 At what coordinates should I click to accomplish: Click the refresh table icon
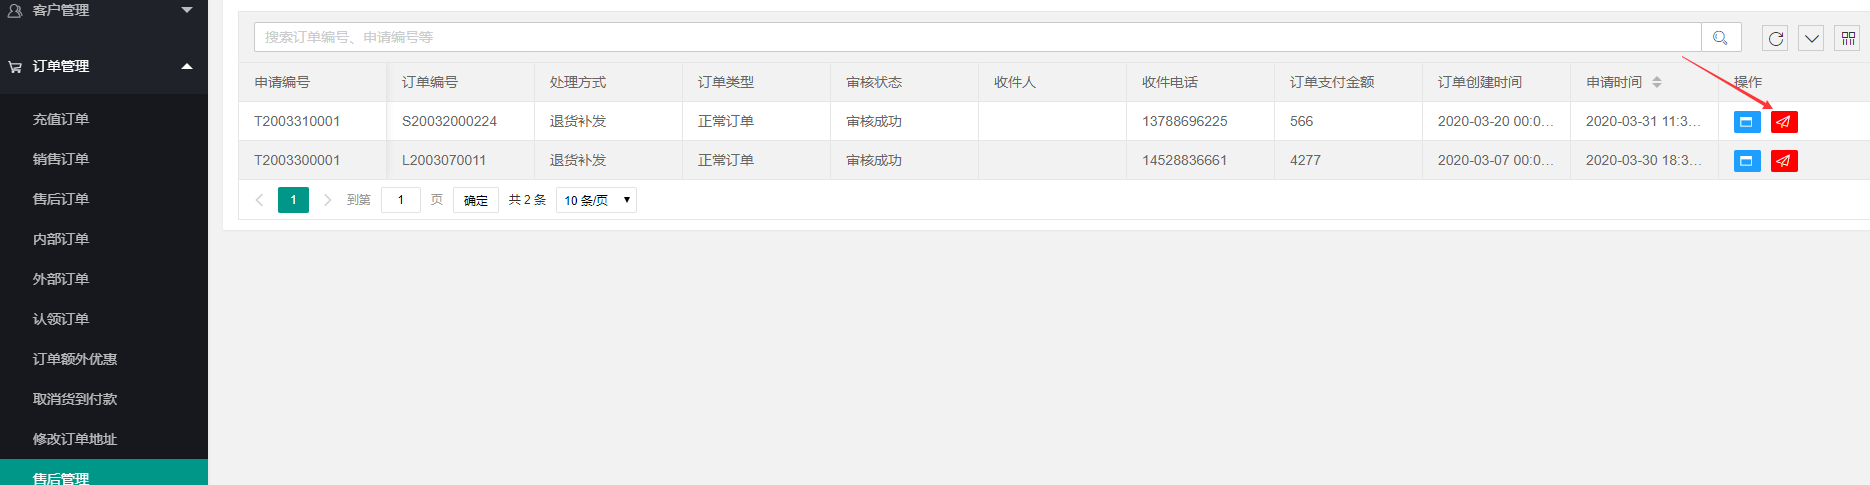coord(1776,38)
